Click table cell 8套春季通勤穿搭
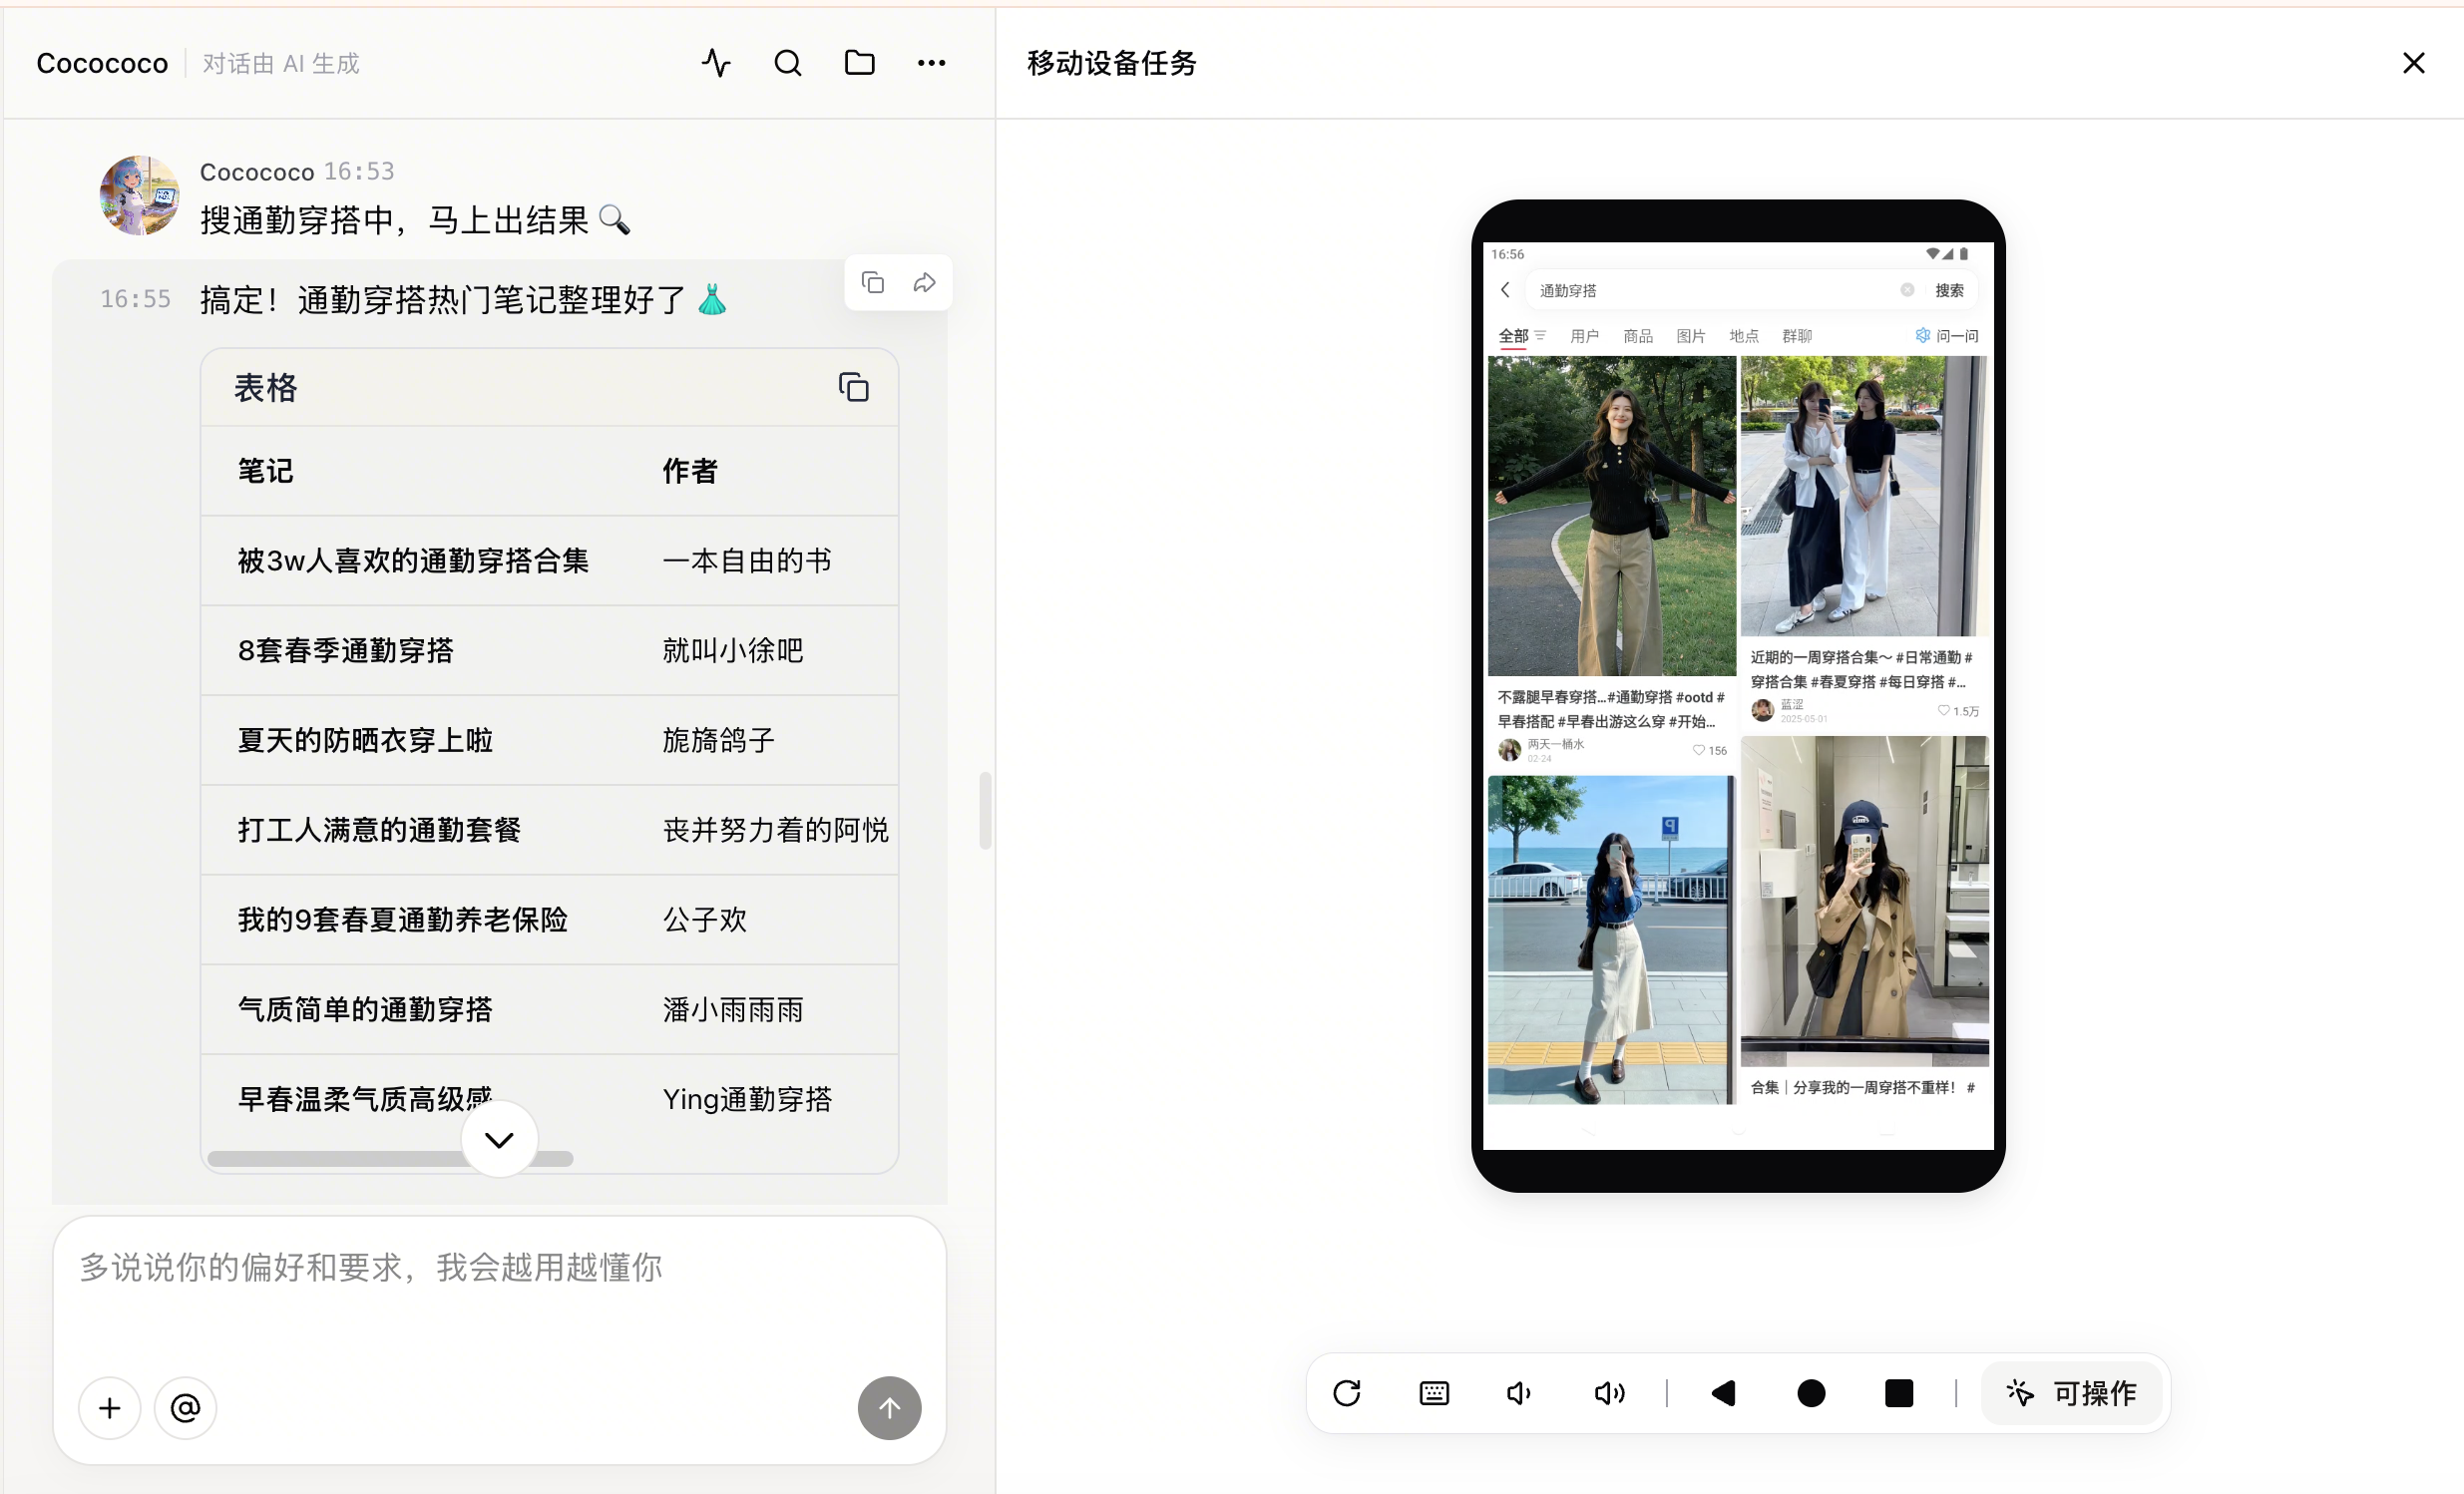 click(345, 651)
